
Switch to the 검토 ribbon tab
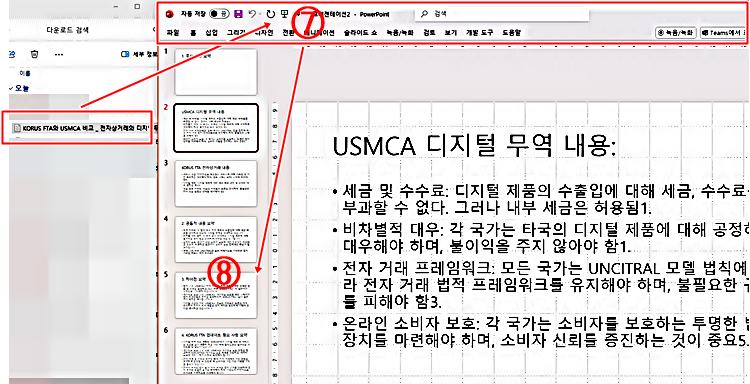pos(429,33)
